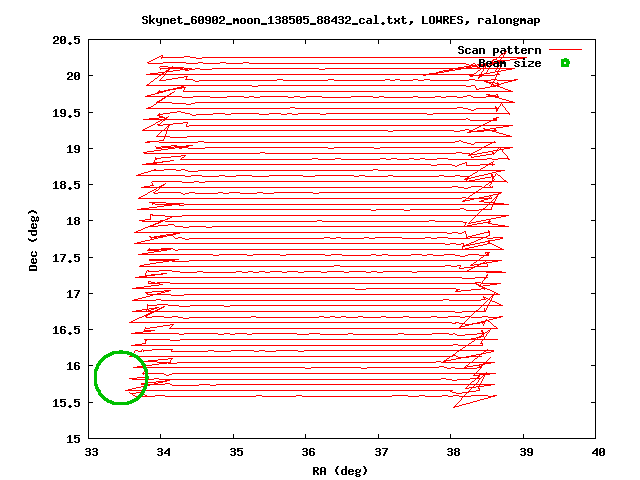Click the x-axis tick label 36

309,452
